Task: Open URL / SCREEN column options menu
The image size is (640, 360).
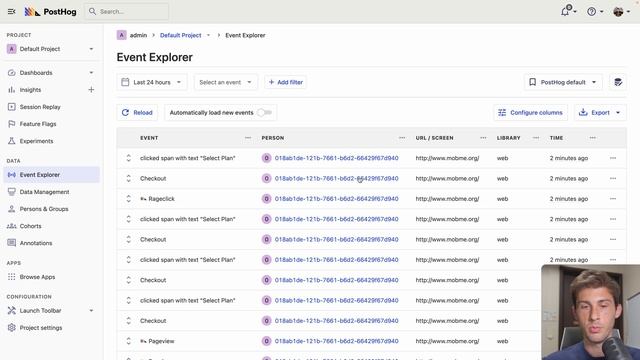Action: [x=483, y=138]
